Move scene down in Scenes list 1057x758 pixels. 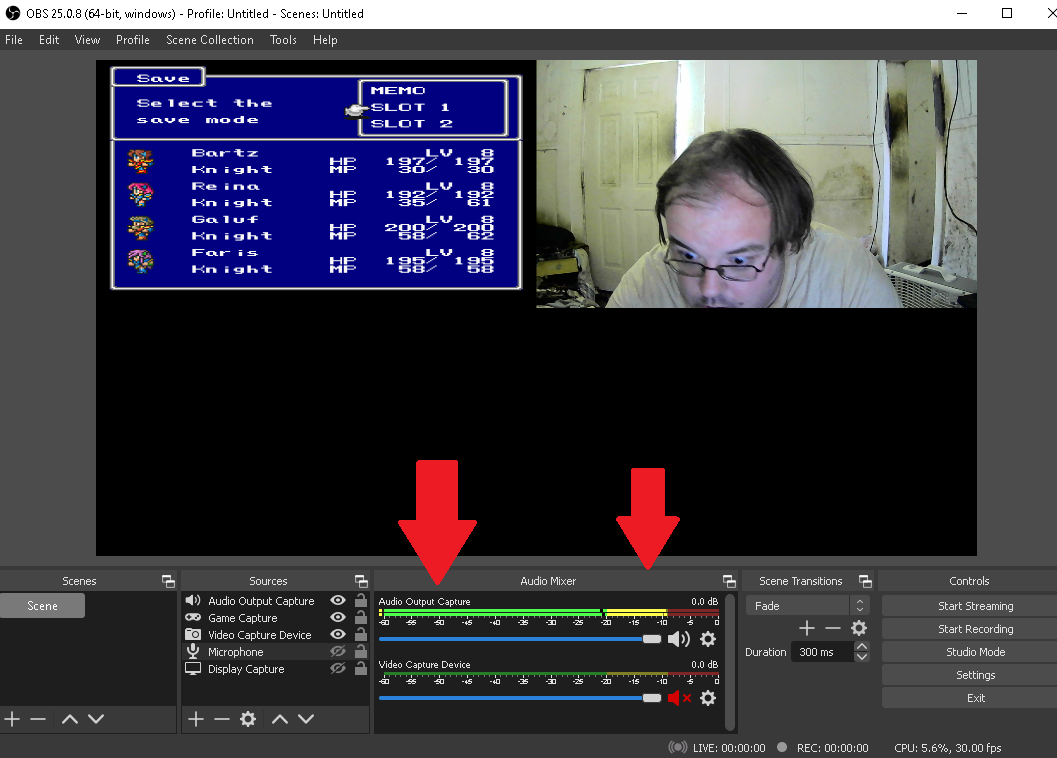[96, 719]
